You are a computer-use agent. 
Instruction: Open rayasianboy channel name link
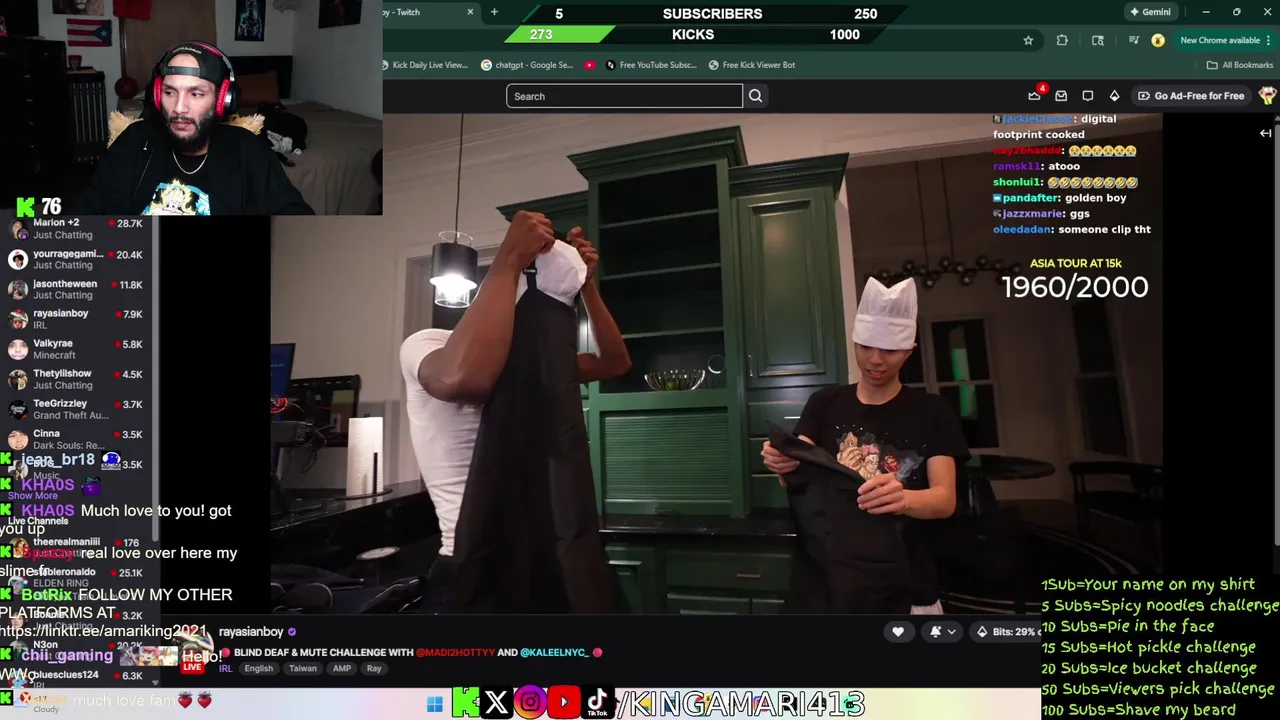pyautogui.click(x=251, y=632)
